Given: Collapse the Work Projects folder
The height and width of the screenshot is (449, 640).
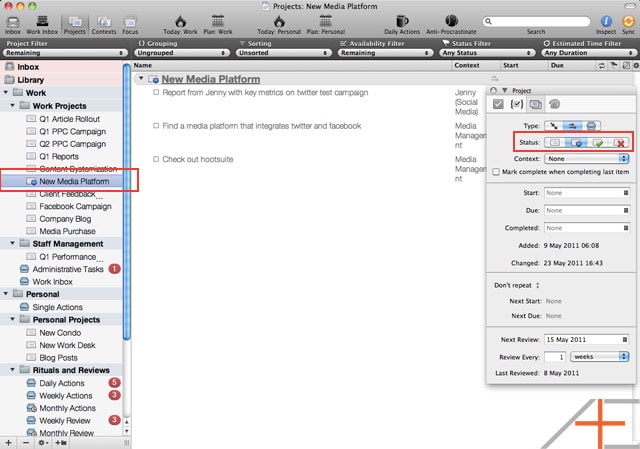Looking at the screenshot, I should pyautogui.click(x=13, y=105).
